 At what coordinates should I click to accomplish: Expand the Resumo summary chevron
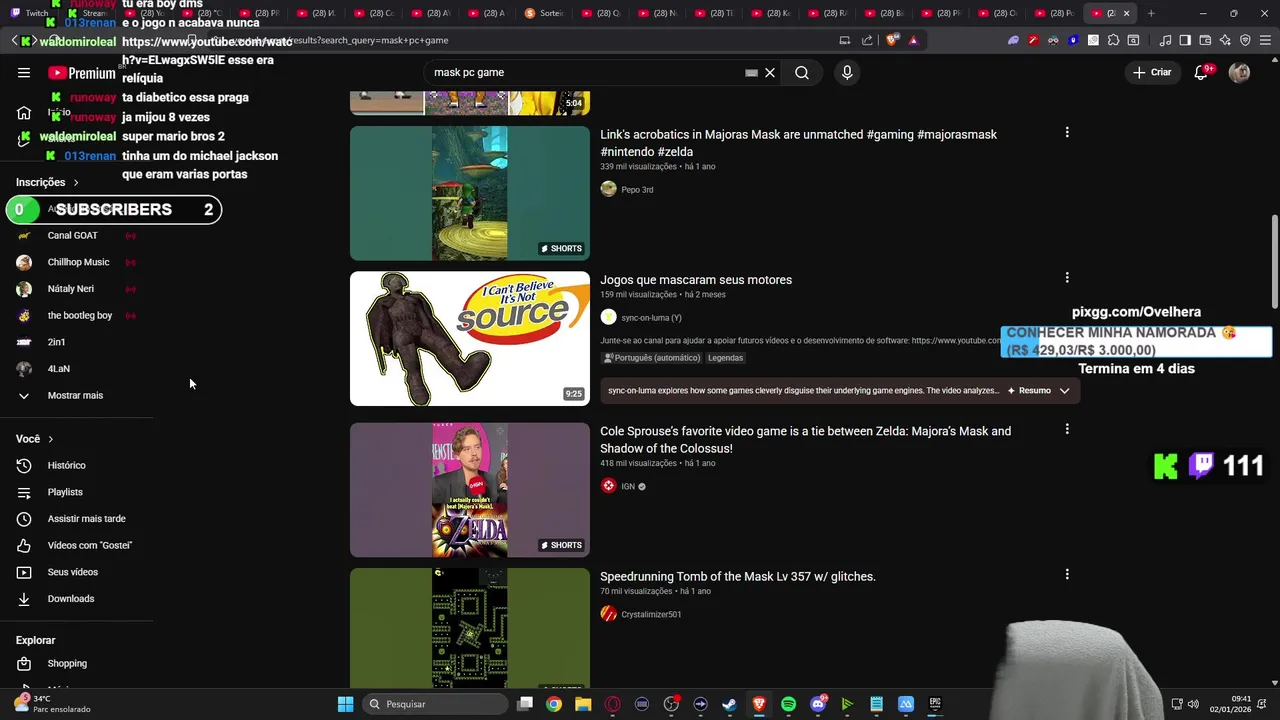coord(1064,391)
